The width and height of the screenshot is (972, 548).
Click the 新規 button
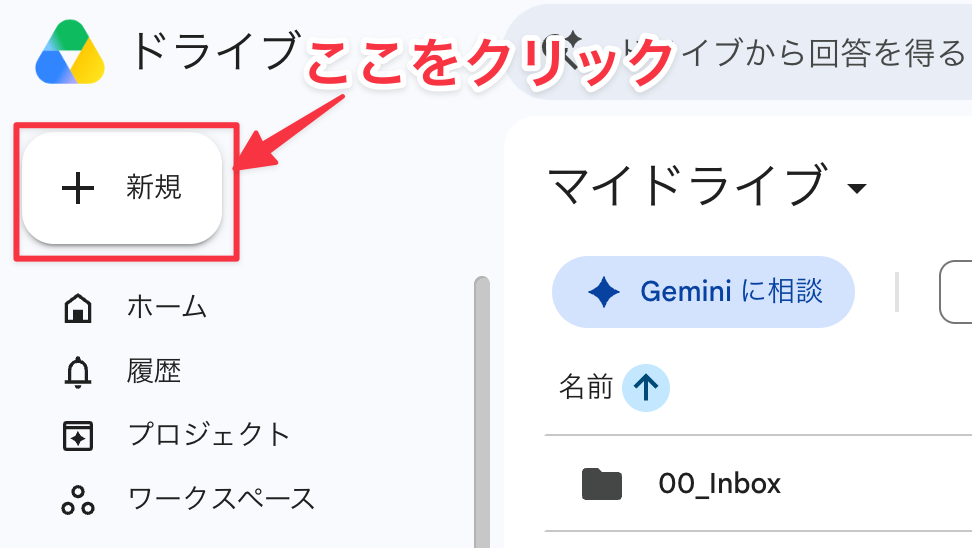pos(122,188)
